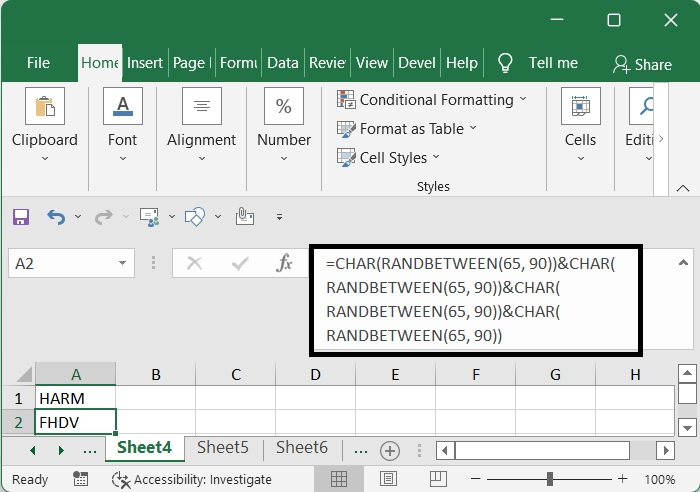
Task: Click the Share button
Action: pyautogui.click(x=642, y=64)
